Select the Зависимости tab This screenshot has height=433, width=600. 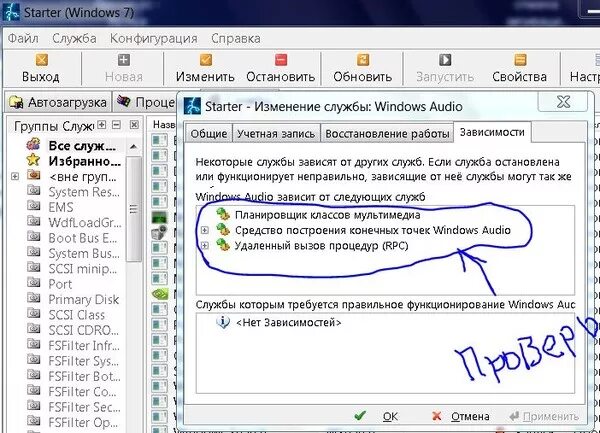pyautogui.click(x=492, y=132)
